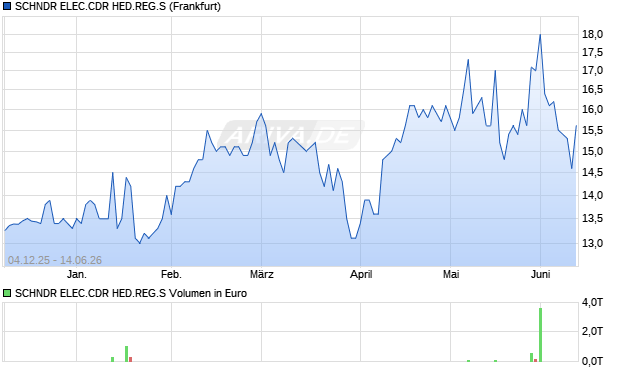Click the 'Jan.' month axis label
This screenshot has height=371, width=620.
click(77, 274)
